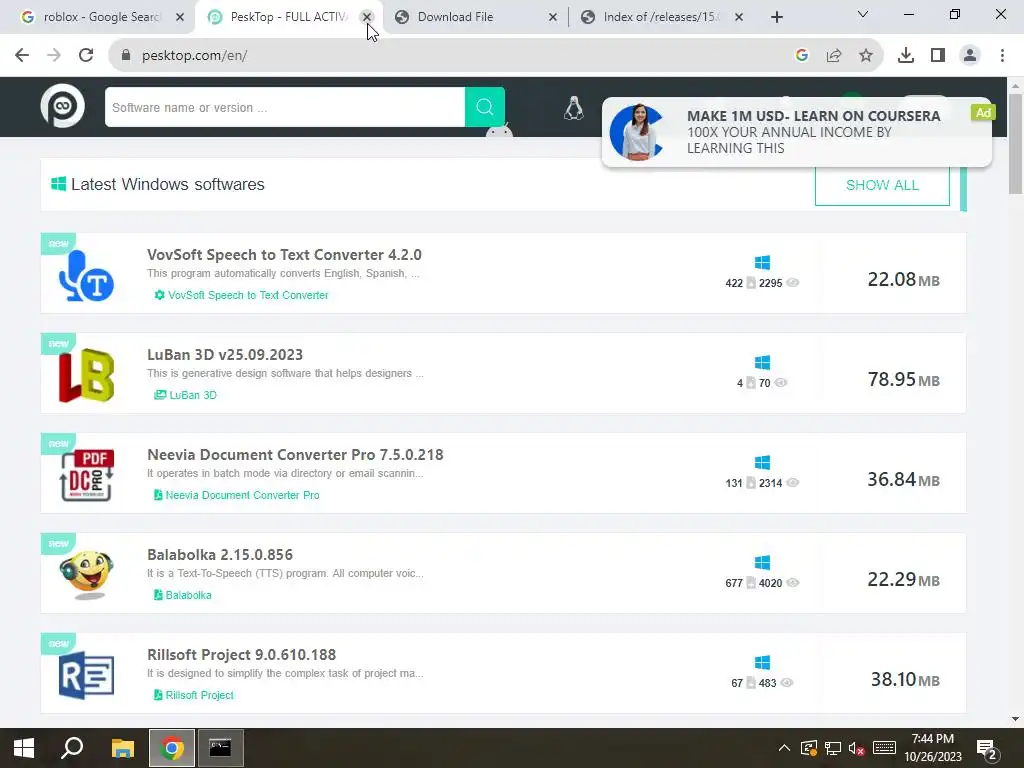
Task: Switch to the Index of /releases tab
Action: click(x=660, y=17)
